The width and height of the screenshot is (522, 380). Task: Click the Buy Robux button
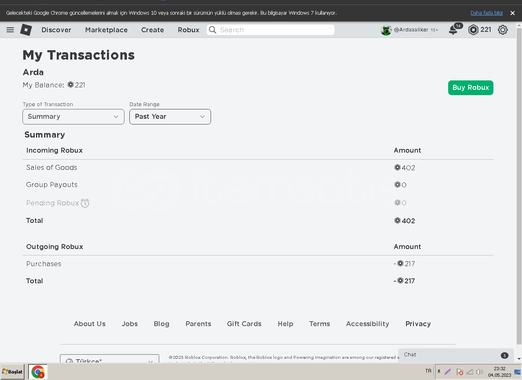coord(470,88)
